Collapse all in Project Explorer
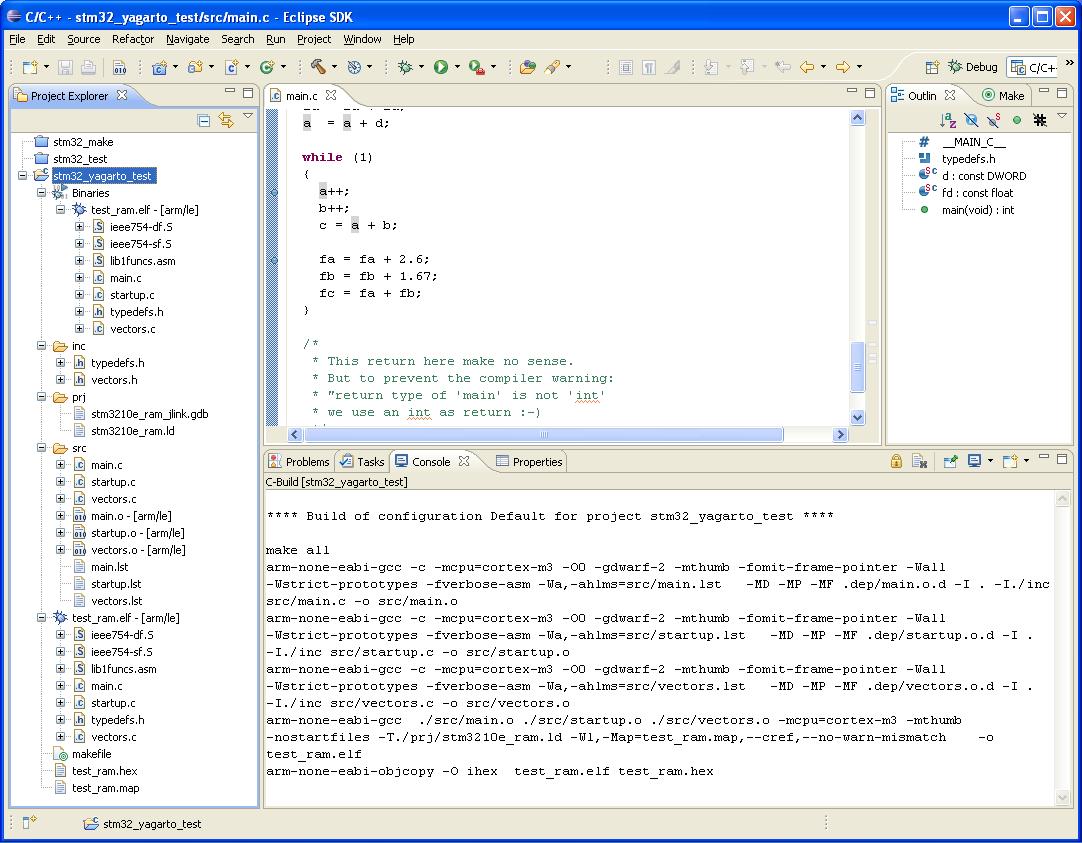Image resolution: width=1082 pixels, height=843 pixels. (204, 121)
